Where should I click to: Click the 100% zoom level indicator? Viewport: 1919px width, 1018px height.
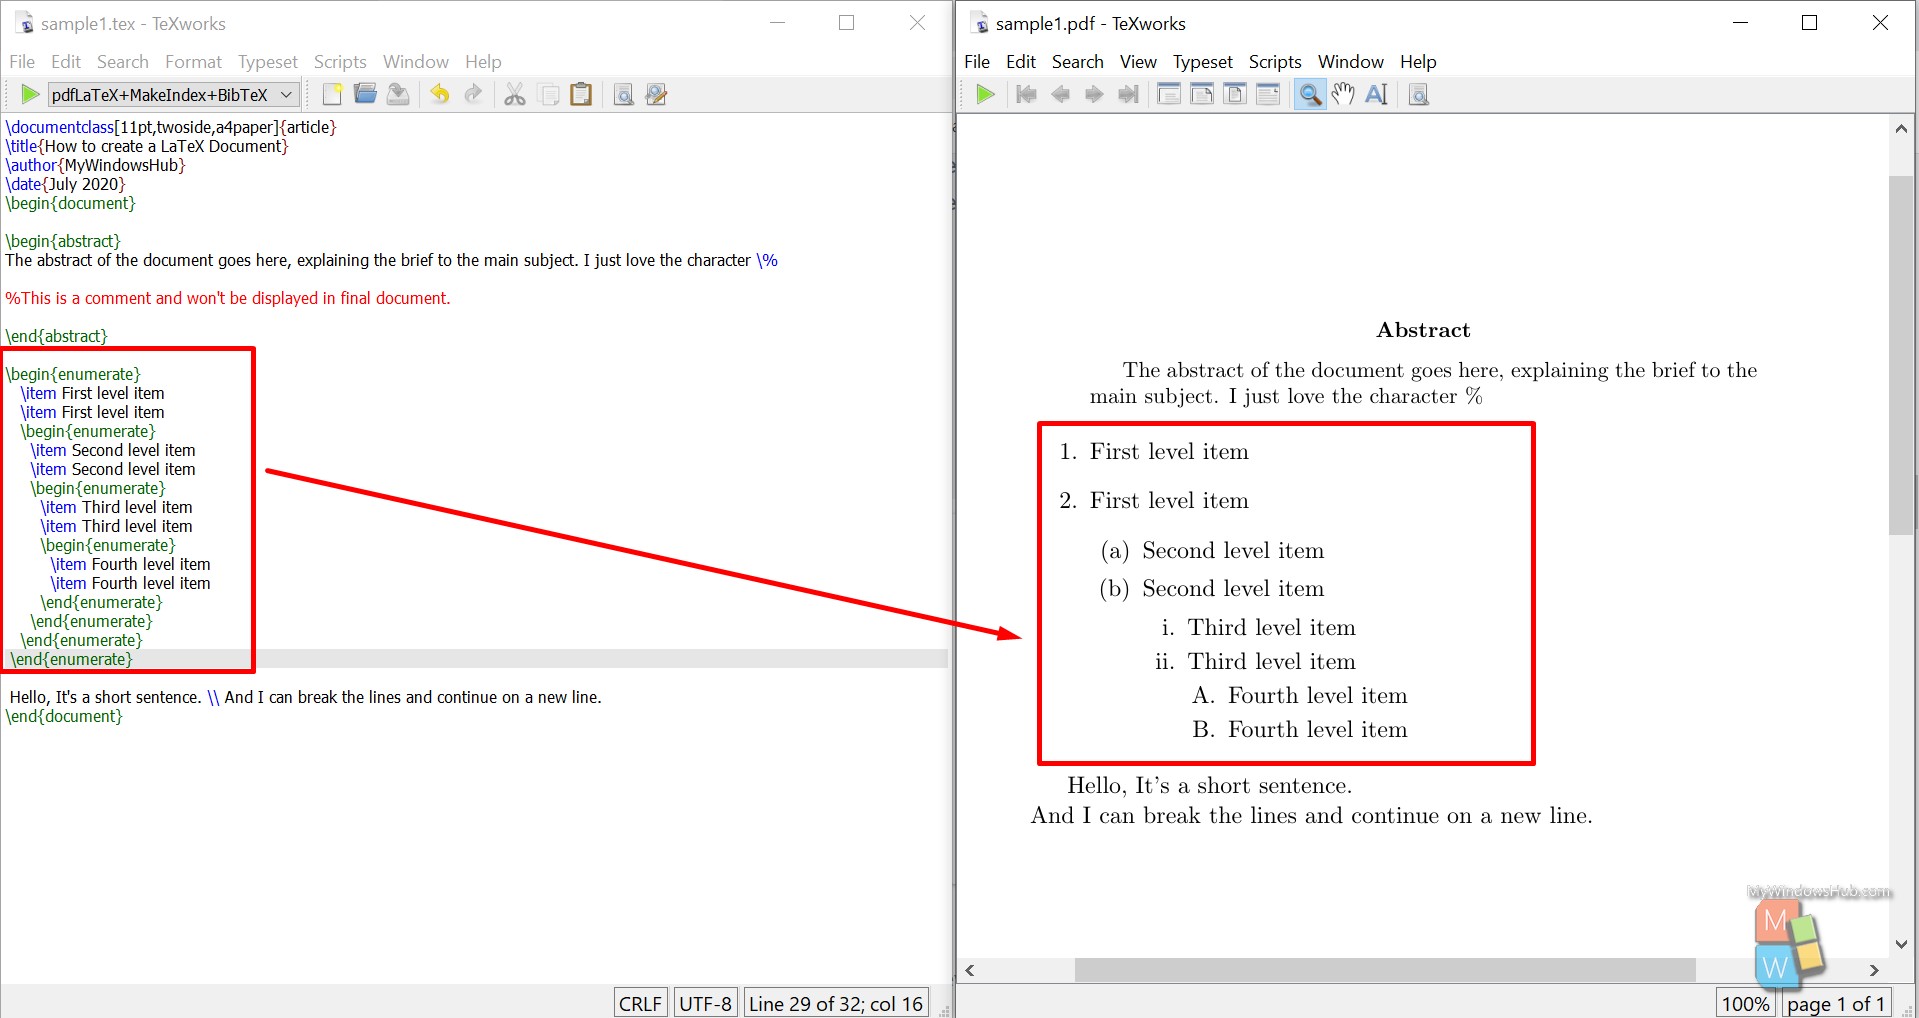[1744, 1003]
